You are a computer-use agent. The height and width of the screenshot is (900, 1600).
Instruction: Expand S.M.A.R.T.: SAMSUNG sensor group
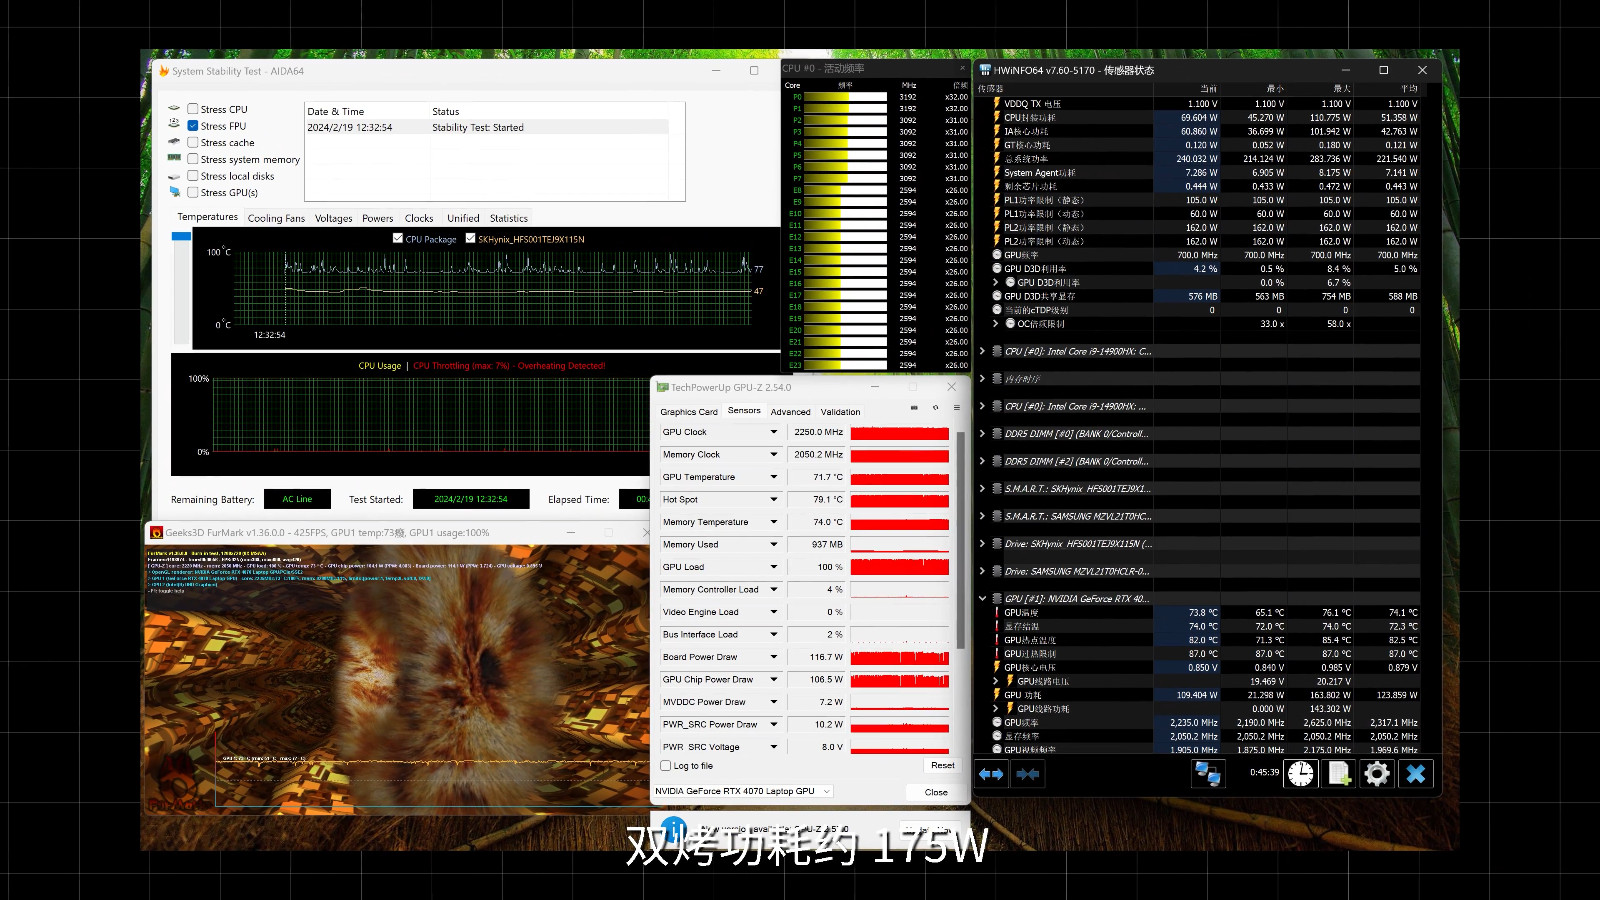982,516
